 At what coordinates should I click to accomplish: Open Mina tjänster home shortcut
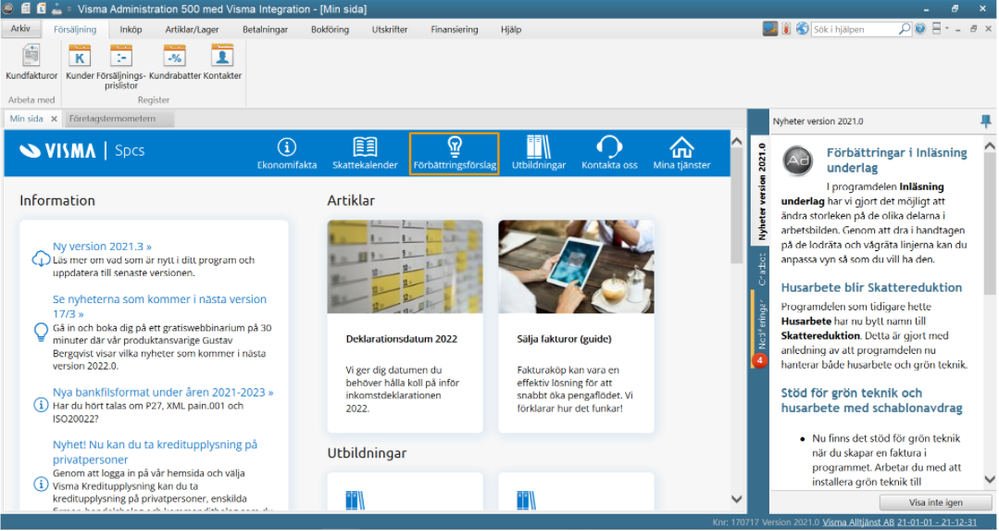[x=682, y=154]
